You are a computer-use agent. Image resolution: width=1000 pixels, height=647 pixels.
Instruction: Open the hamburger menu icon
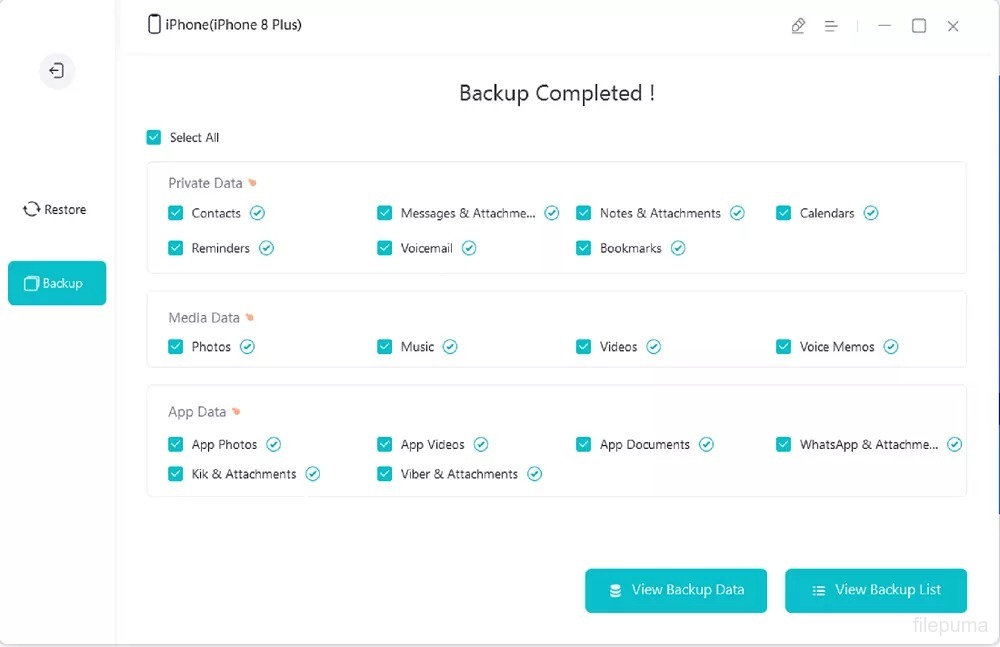tap(831, 26)
